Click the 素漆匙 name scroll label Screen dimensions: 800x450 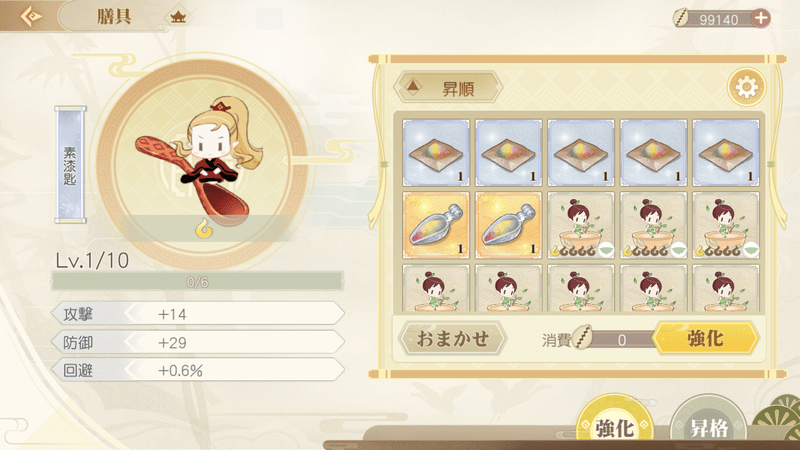[70, 165]
